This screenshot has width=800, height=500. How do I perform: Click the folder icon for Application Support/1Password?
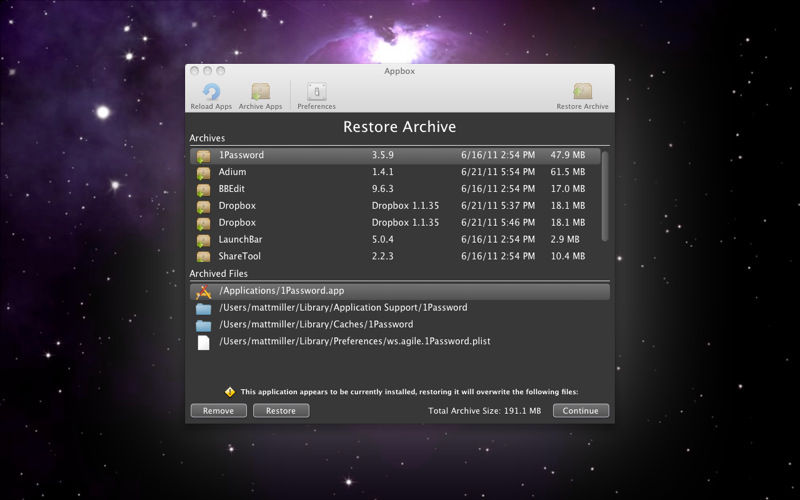[204, 309]
